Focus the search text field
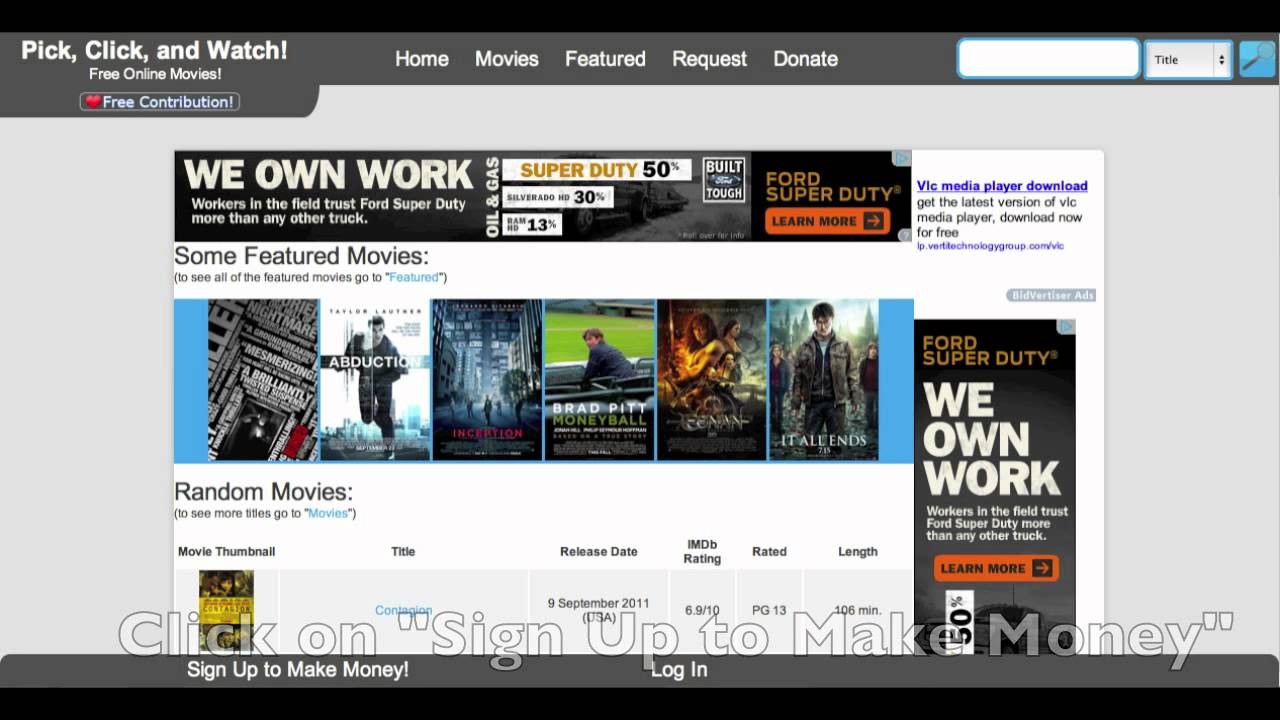1280x720 pixels. point(1048,59)
